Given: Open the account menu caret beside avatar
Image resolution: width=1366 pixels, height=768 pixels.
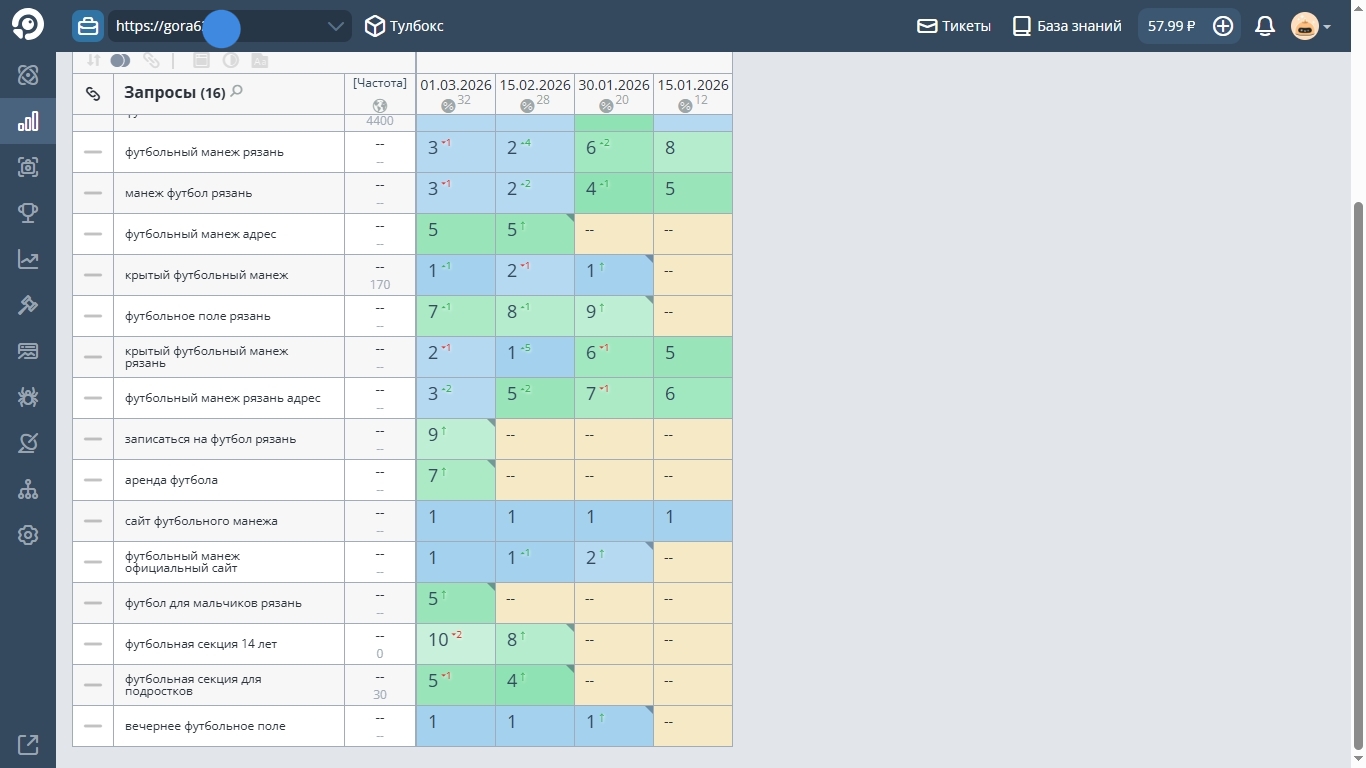Looking at the screenshot, I should pyautogui.click(x=1327, y=27).
